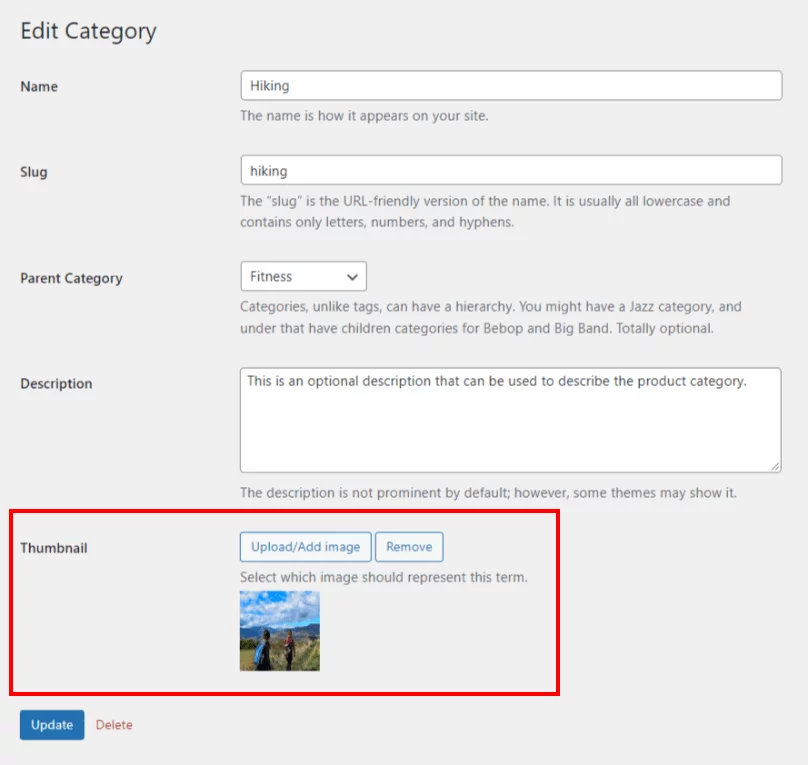Click the Slug field label
The image size is (808, 765).
[x=34, y=172]
